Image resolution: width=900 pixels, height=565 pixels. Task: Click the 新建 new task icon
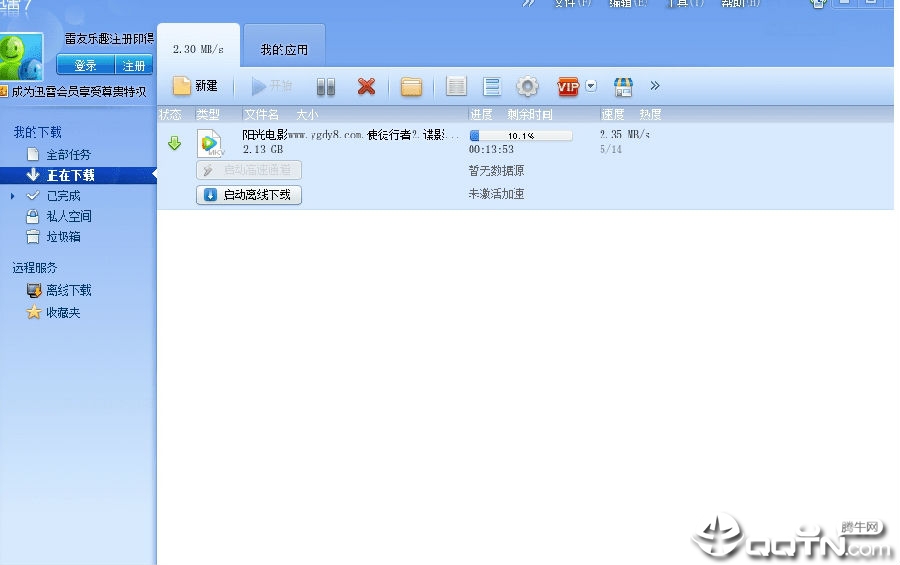point(182,86)
